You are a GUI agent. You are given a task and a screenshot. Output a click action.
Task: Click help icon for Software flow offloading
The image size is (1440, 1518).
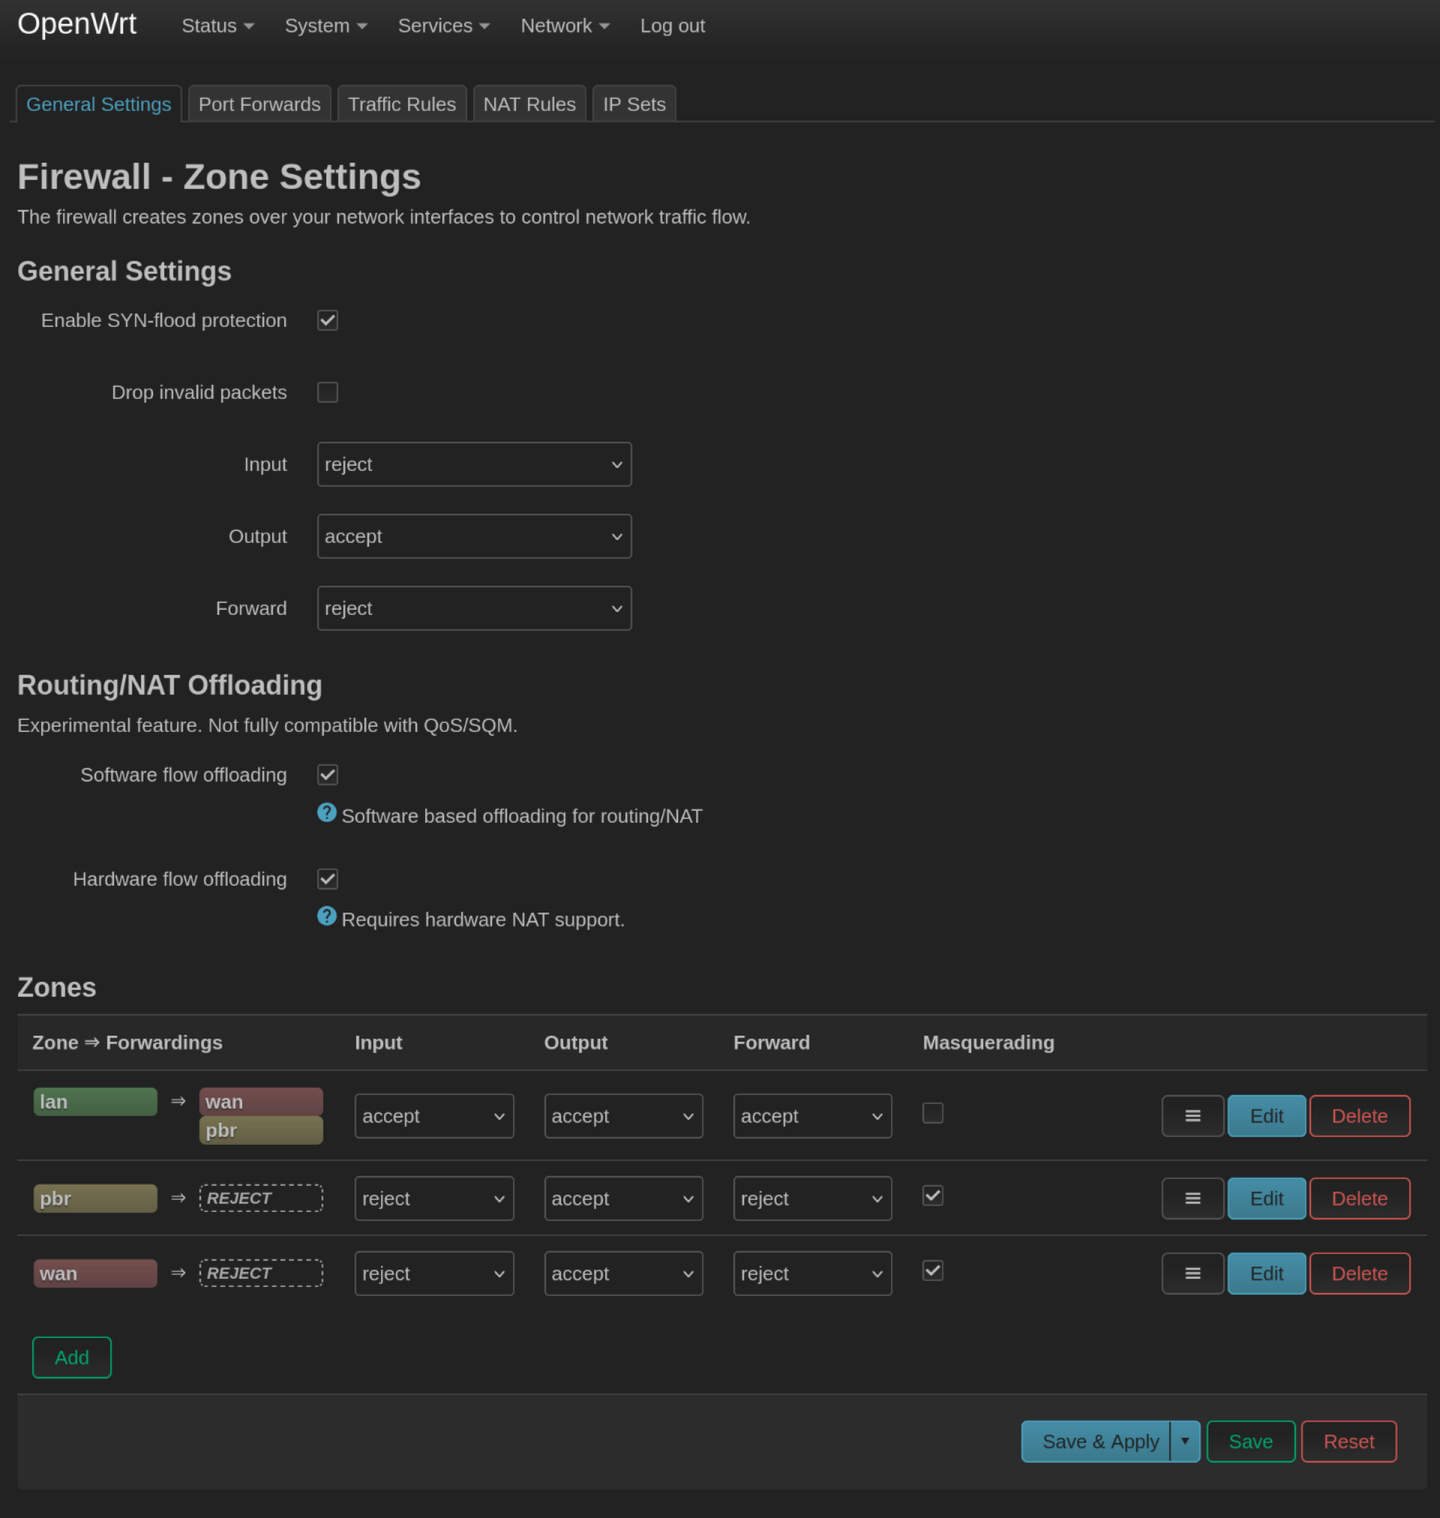click(x=327, y=813)
